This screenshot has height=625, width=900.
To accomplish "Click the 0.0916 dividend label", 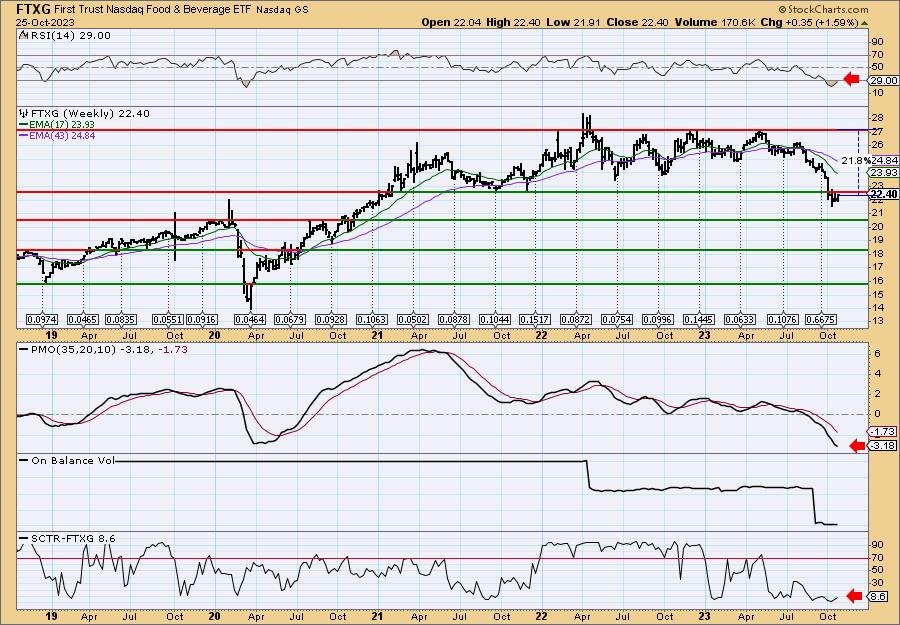I will pos(202,319).
